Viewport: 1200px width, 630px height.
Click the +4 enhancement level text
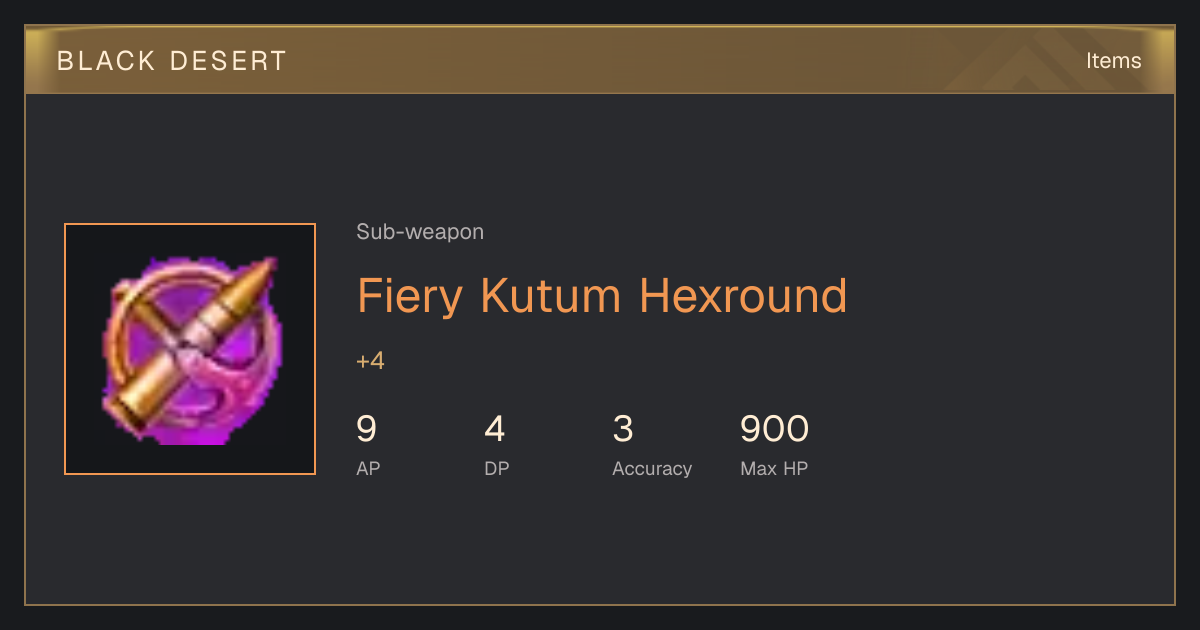(x=370, y=361)
